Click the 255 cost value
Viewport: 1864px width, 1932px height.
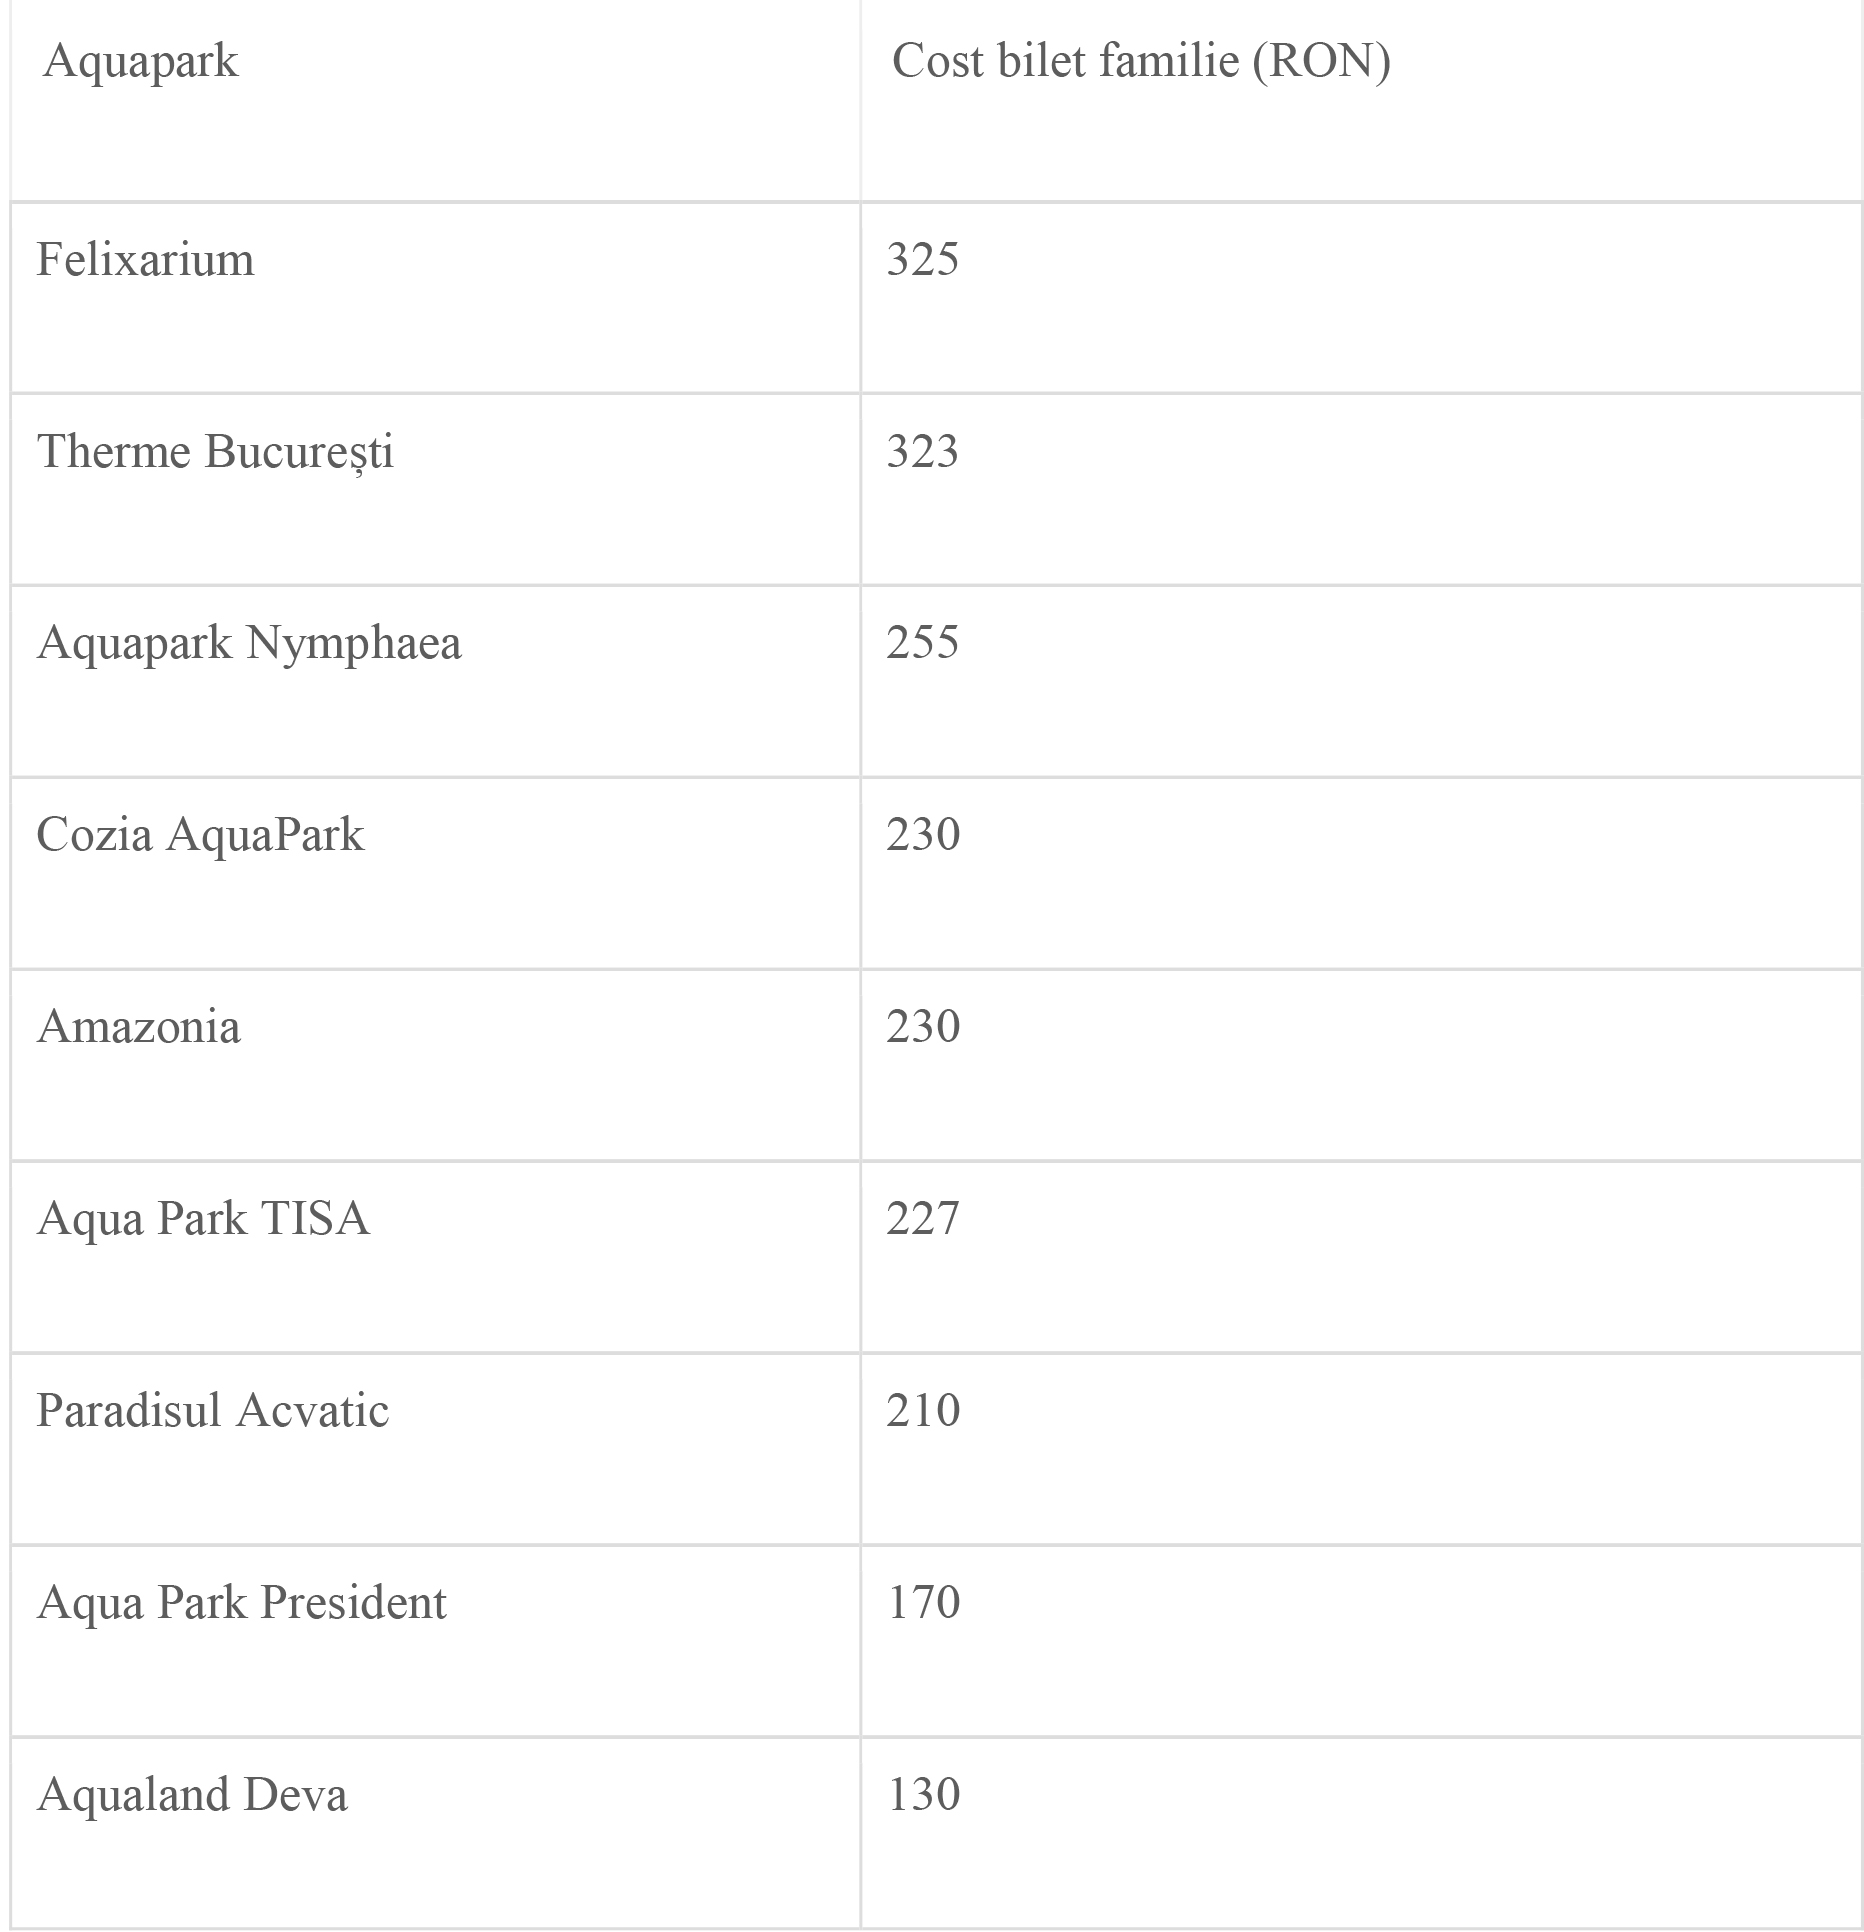[922, 643]
